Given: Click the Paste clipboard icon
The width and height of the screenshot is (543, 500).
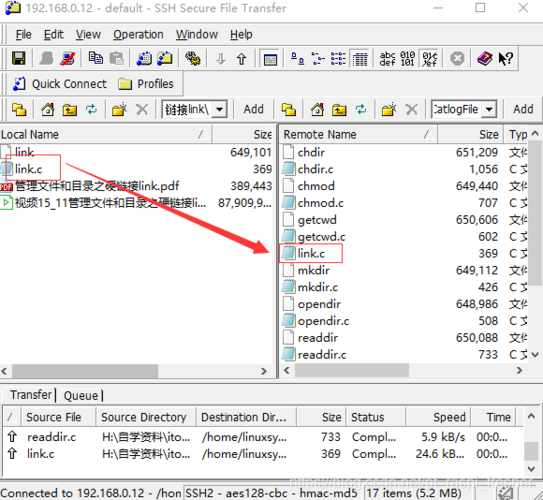Looking at the screenshot, I should [x=116, y=58].
